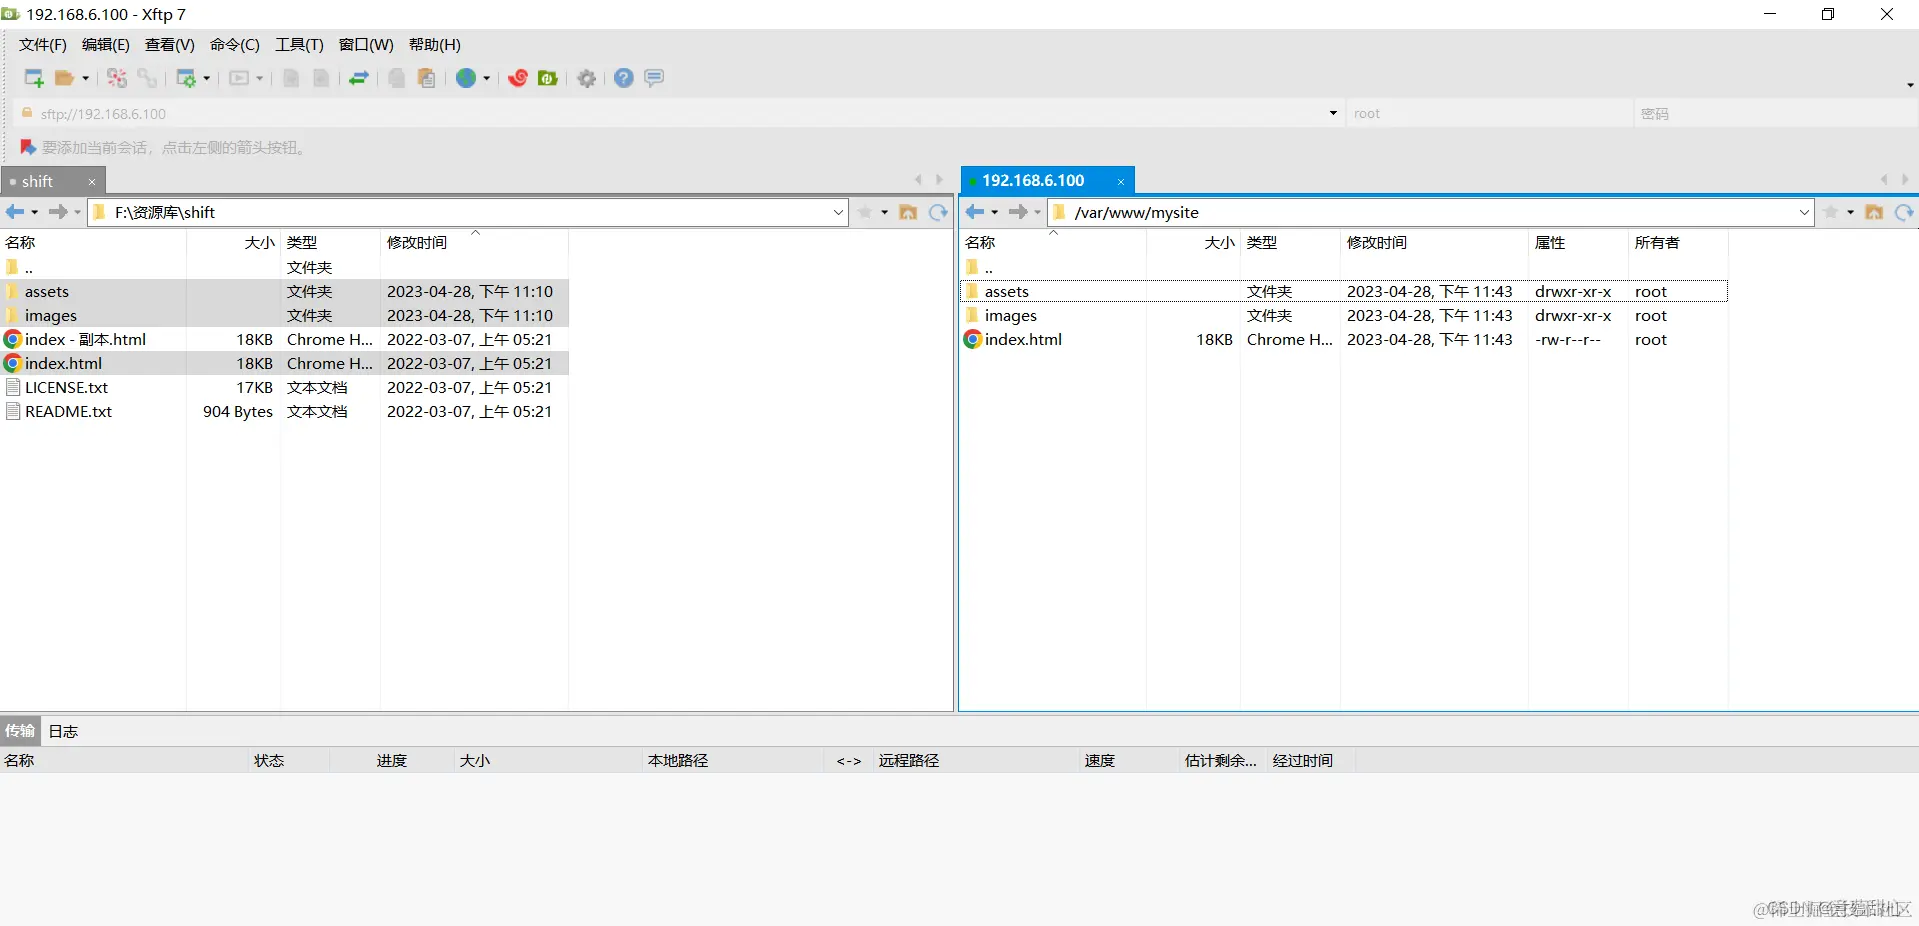Open the 工具(T) menu
1919x926 pixels.
click(300, 45)
